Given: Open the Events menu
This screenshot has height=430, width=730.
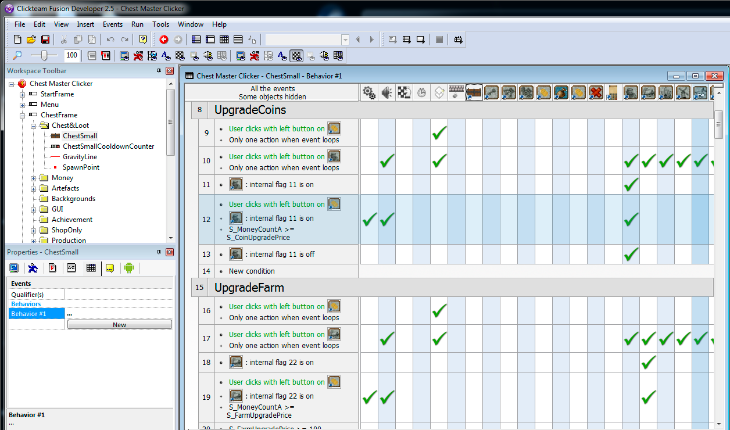Looking at the screenshot, I should pos(112,24).
